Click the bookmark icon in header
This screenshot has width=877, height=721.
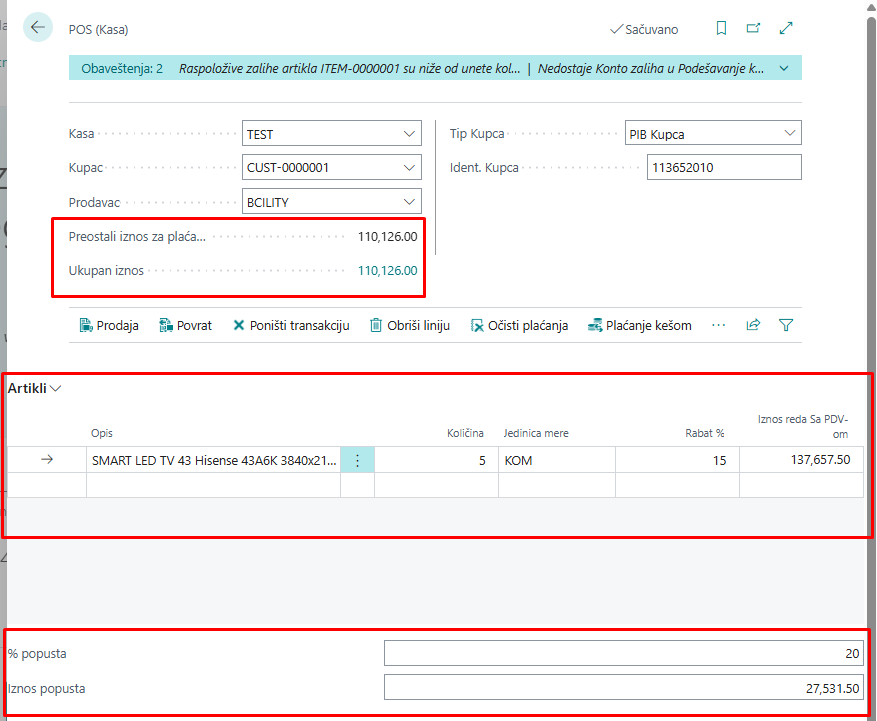click(x=722, y=29)
